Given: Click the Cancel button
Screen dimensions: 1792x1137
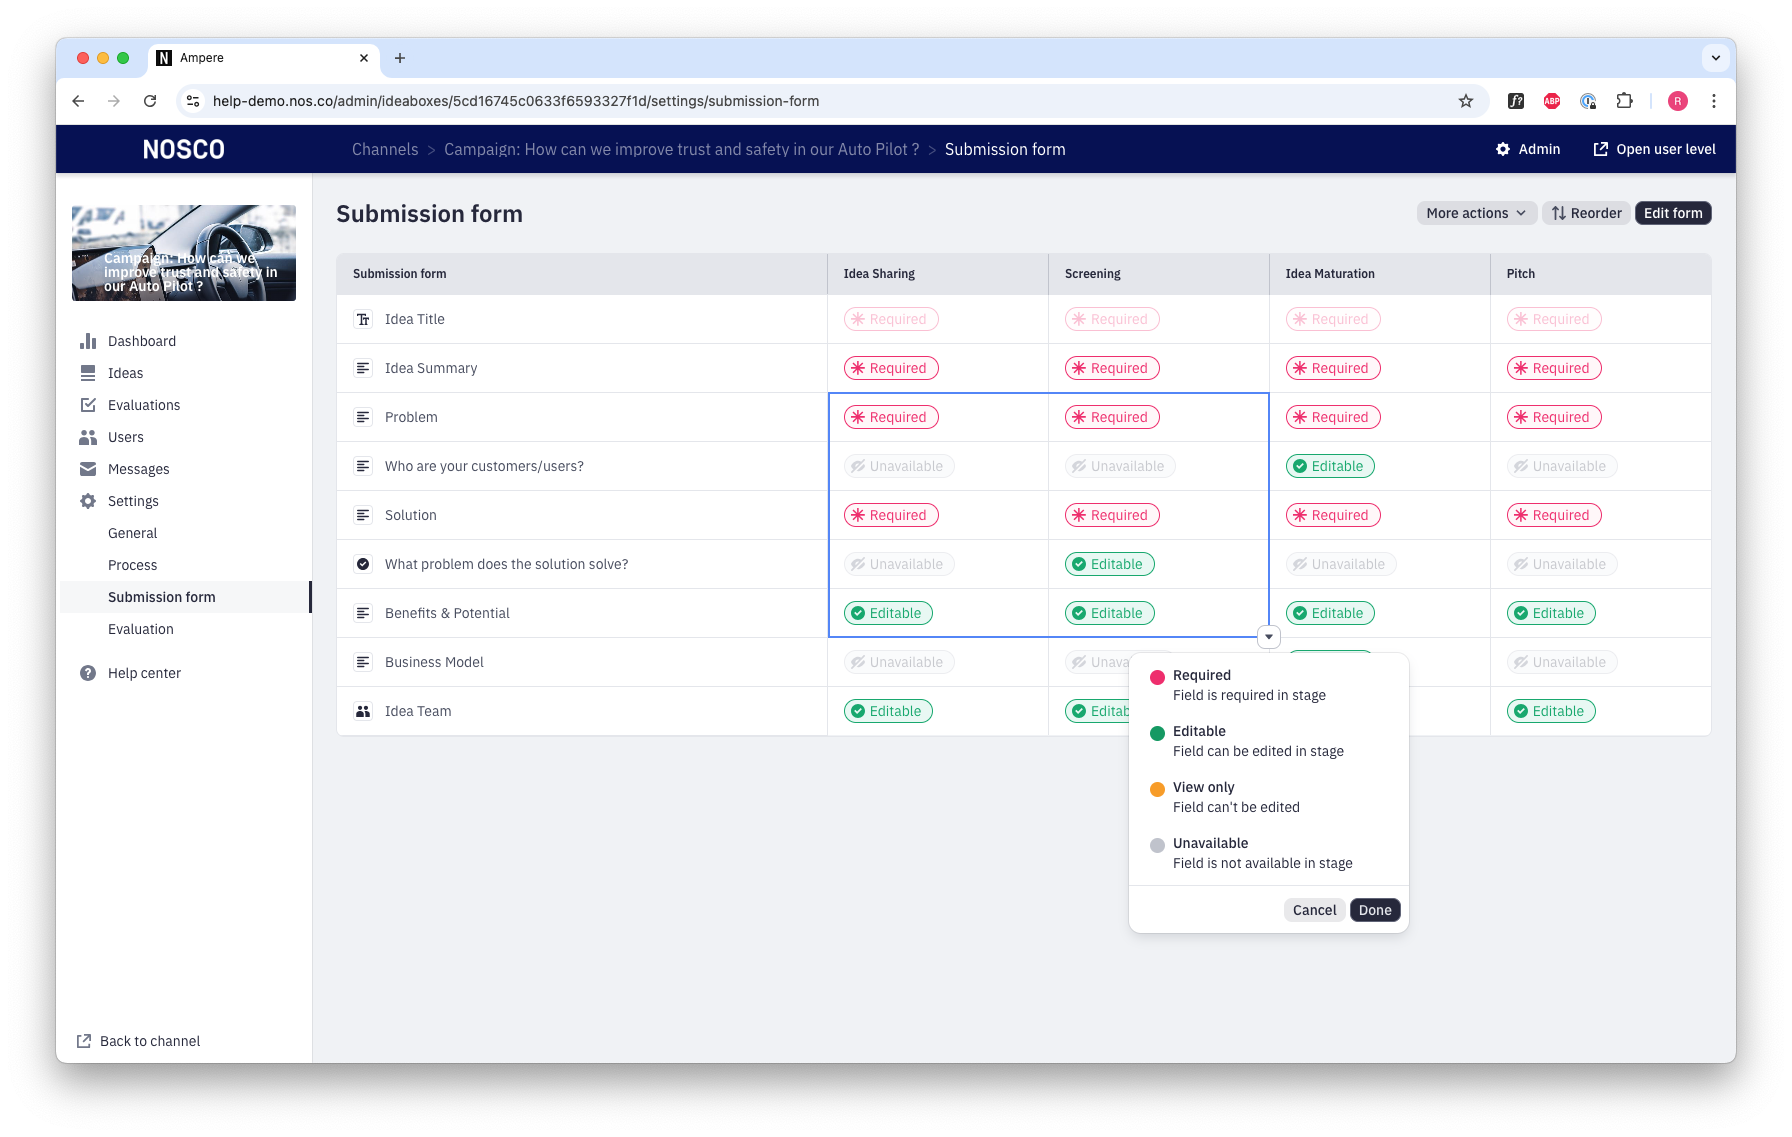Looking at the screenshot, I should point(1314,910).
